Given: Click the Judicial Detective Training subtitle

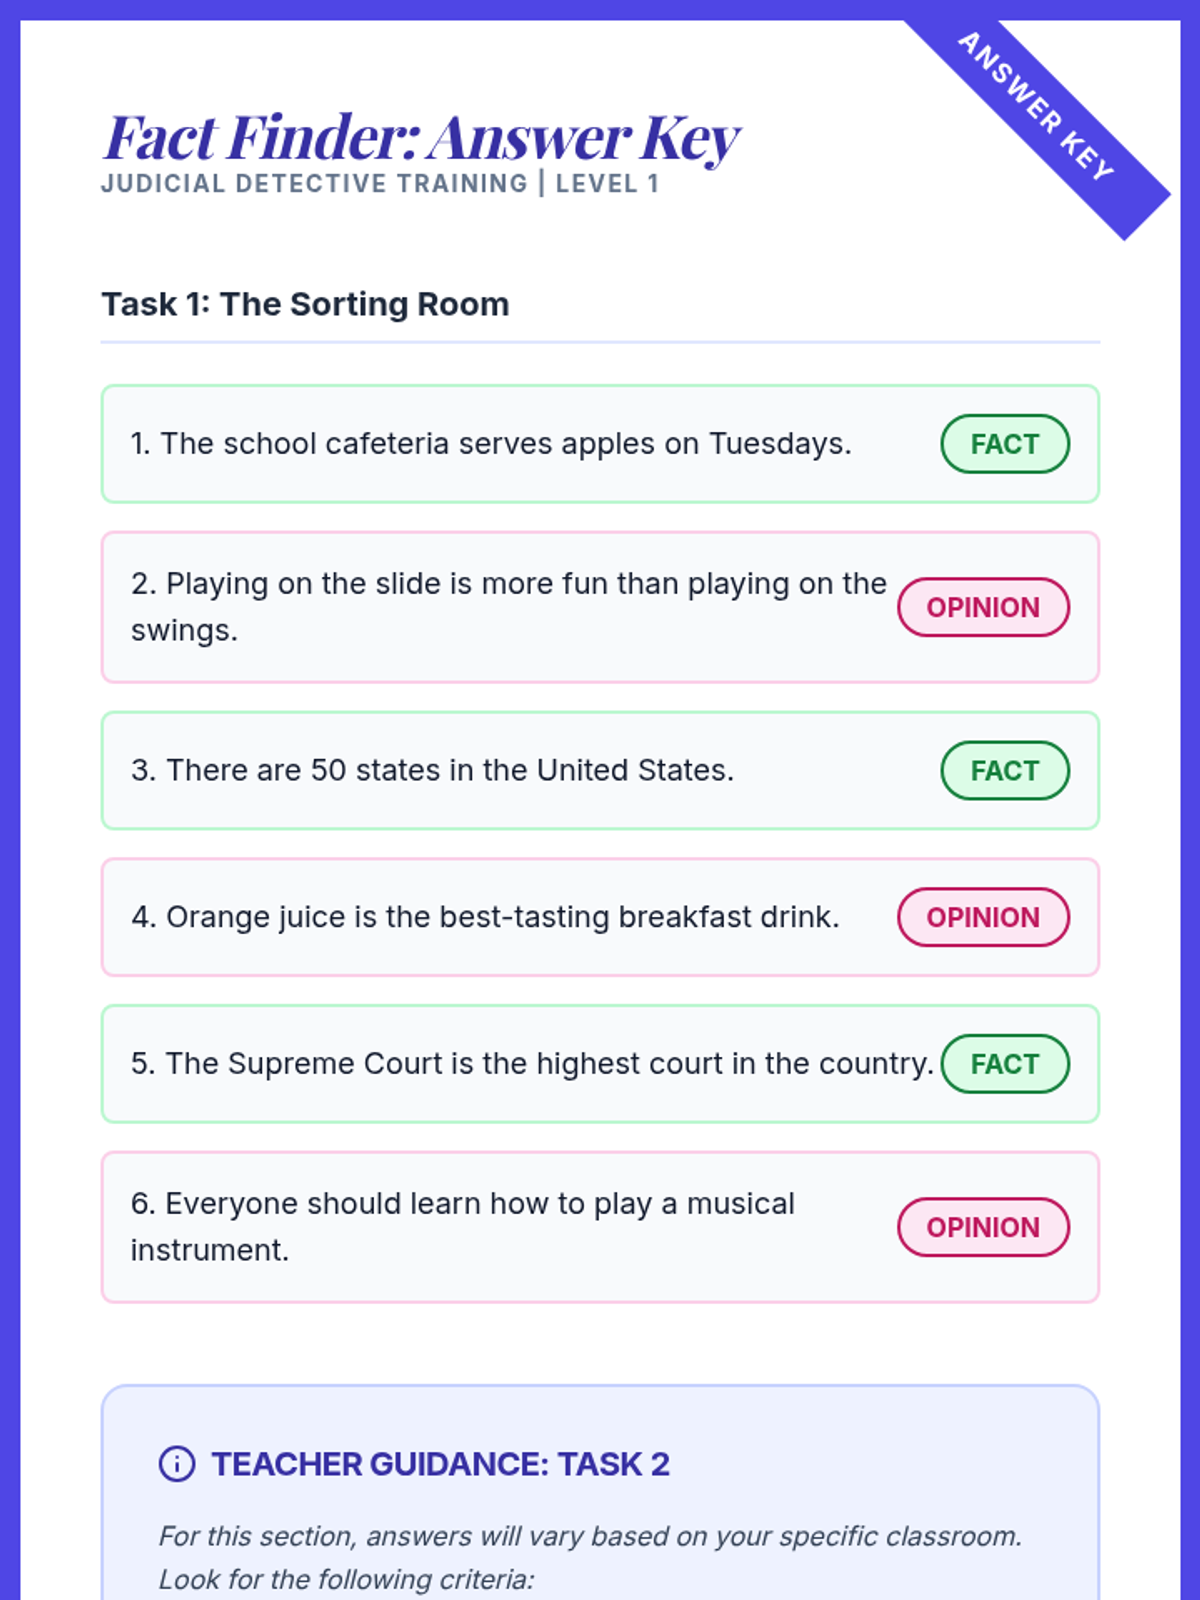Looking at the screenshot, I should pyautogui.click(x=379, y=184).
